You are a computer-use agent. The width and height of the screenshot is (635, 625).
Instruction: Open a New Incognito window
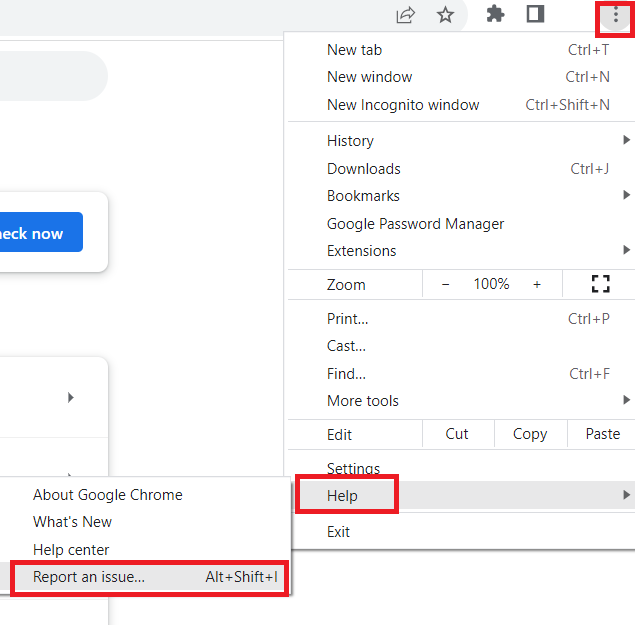(460, 105)
